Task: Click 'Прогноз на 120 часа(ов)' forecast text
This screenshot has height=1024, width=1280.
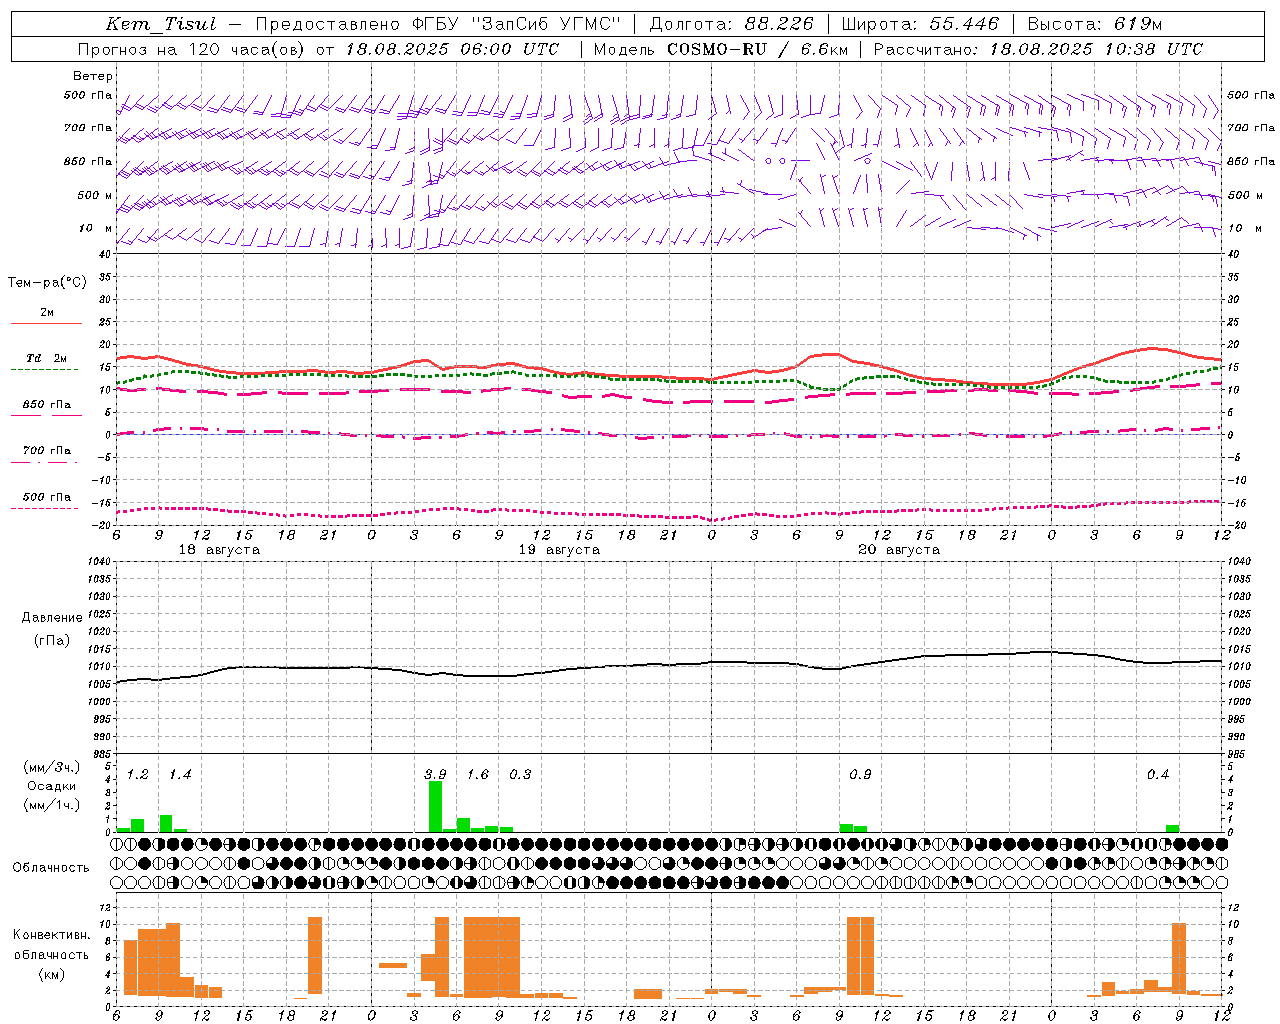Action: [x=192, y=49]
